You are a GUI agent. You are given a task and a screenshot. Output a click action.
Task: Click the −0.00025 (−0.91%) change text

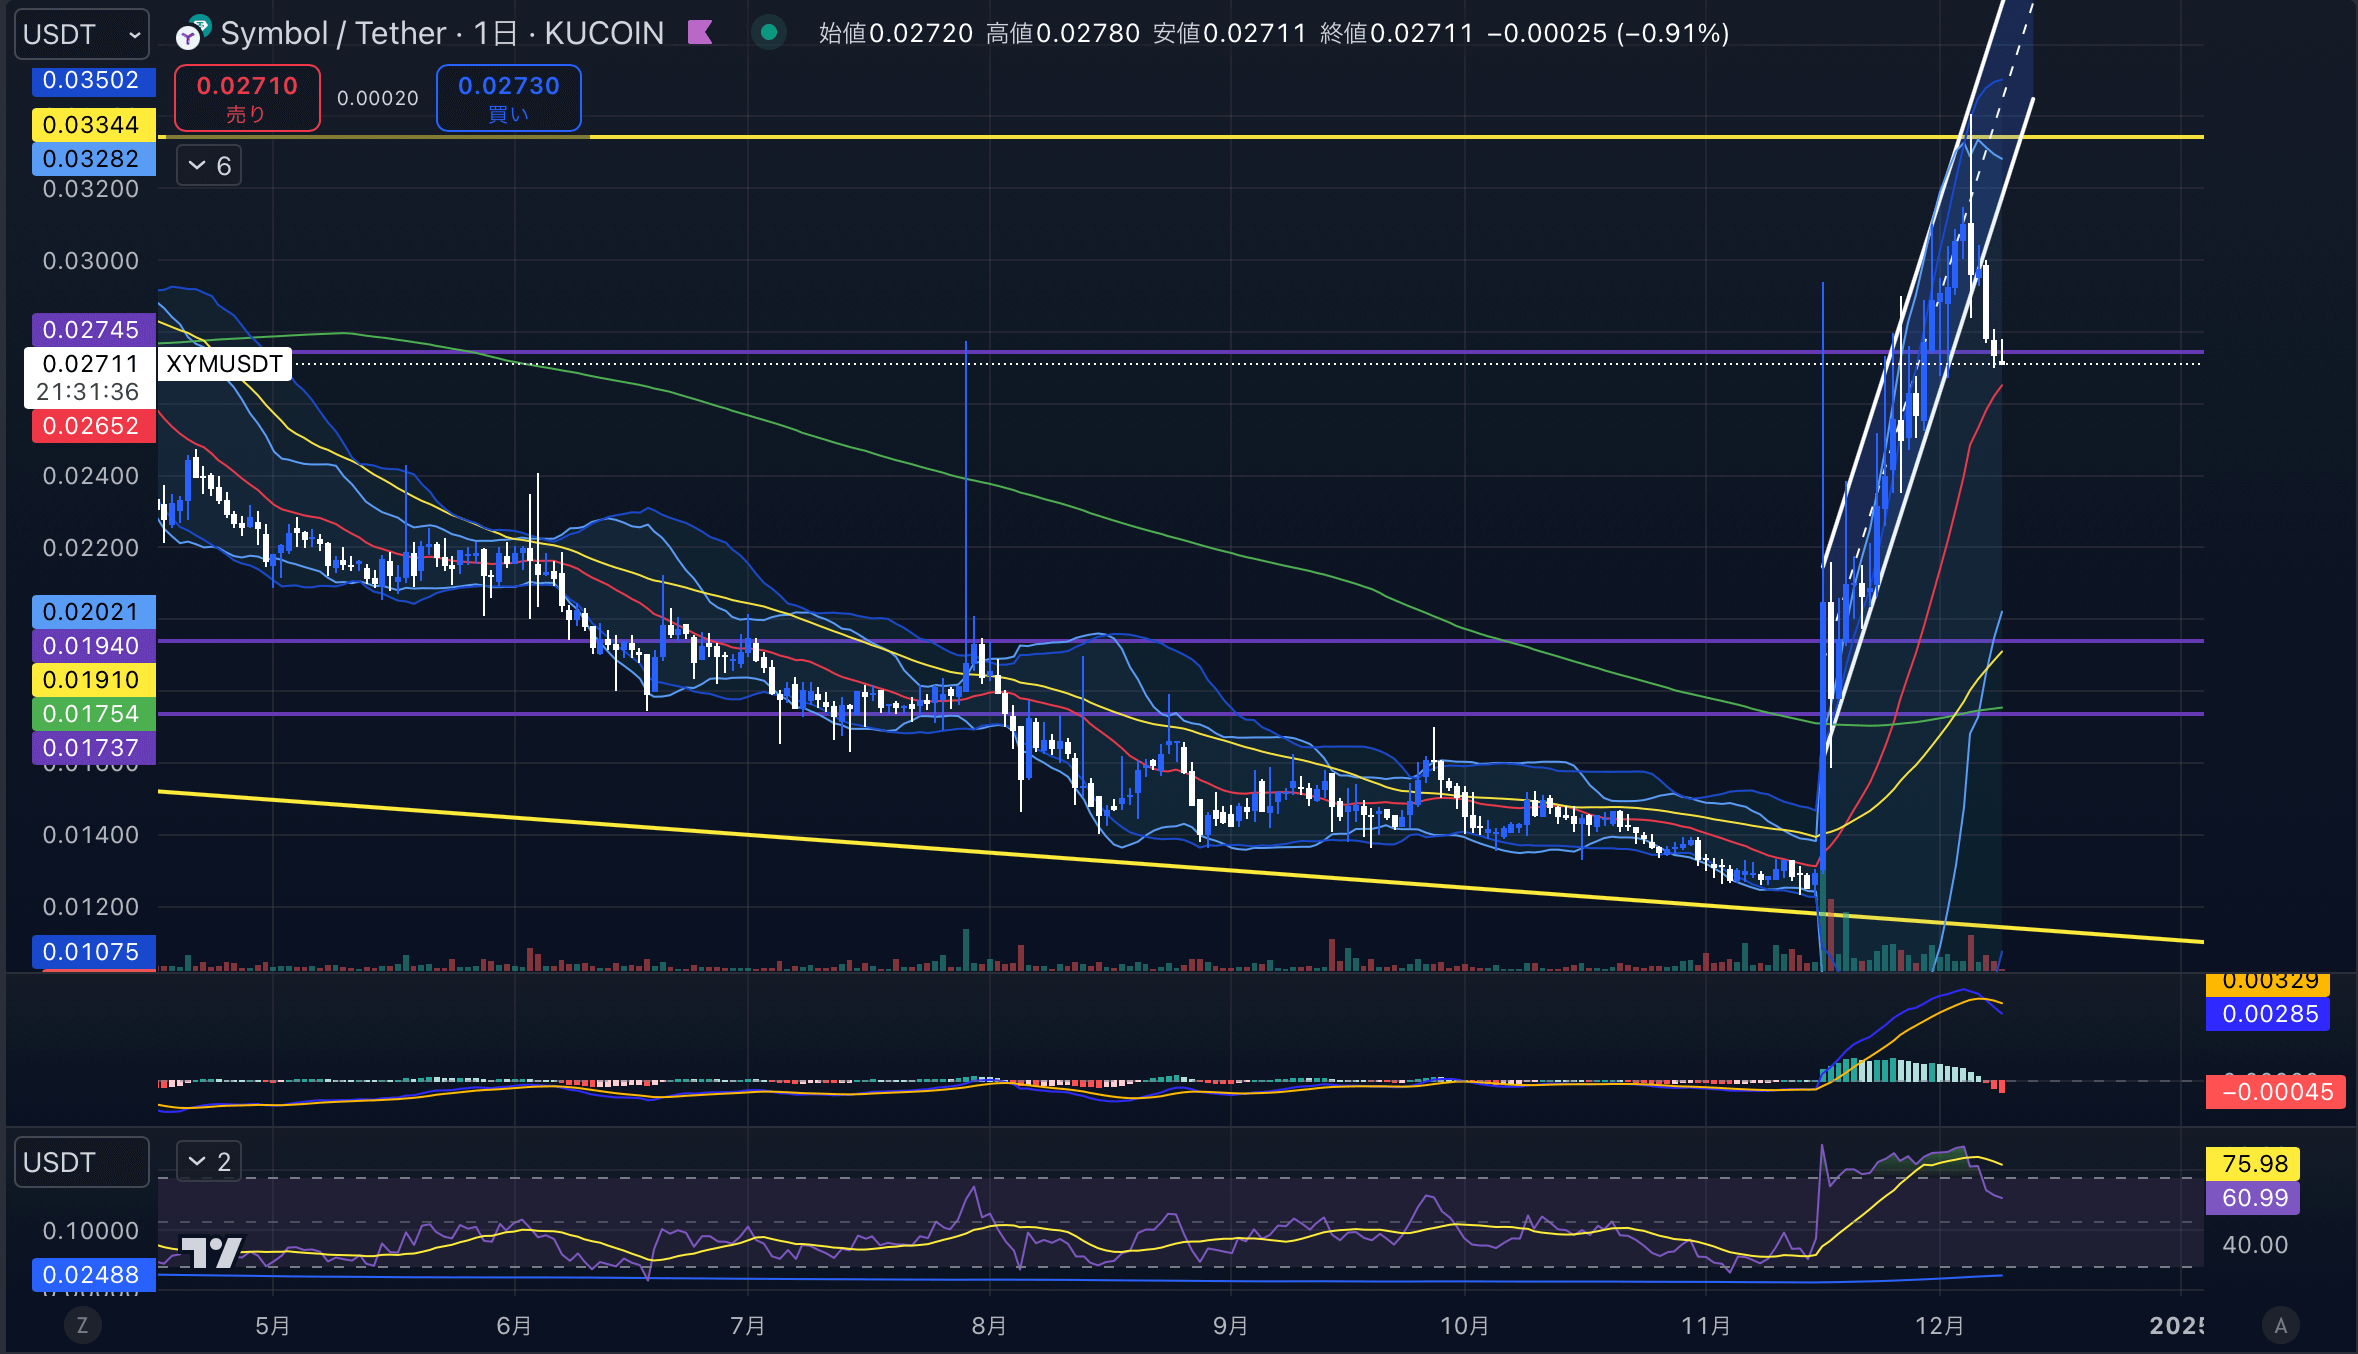point(1608,33)
